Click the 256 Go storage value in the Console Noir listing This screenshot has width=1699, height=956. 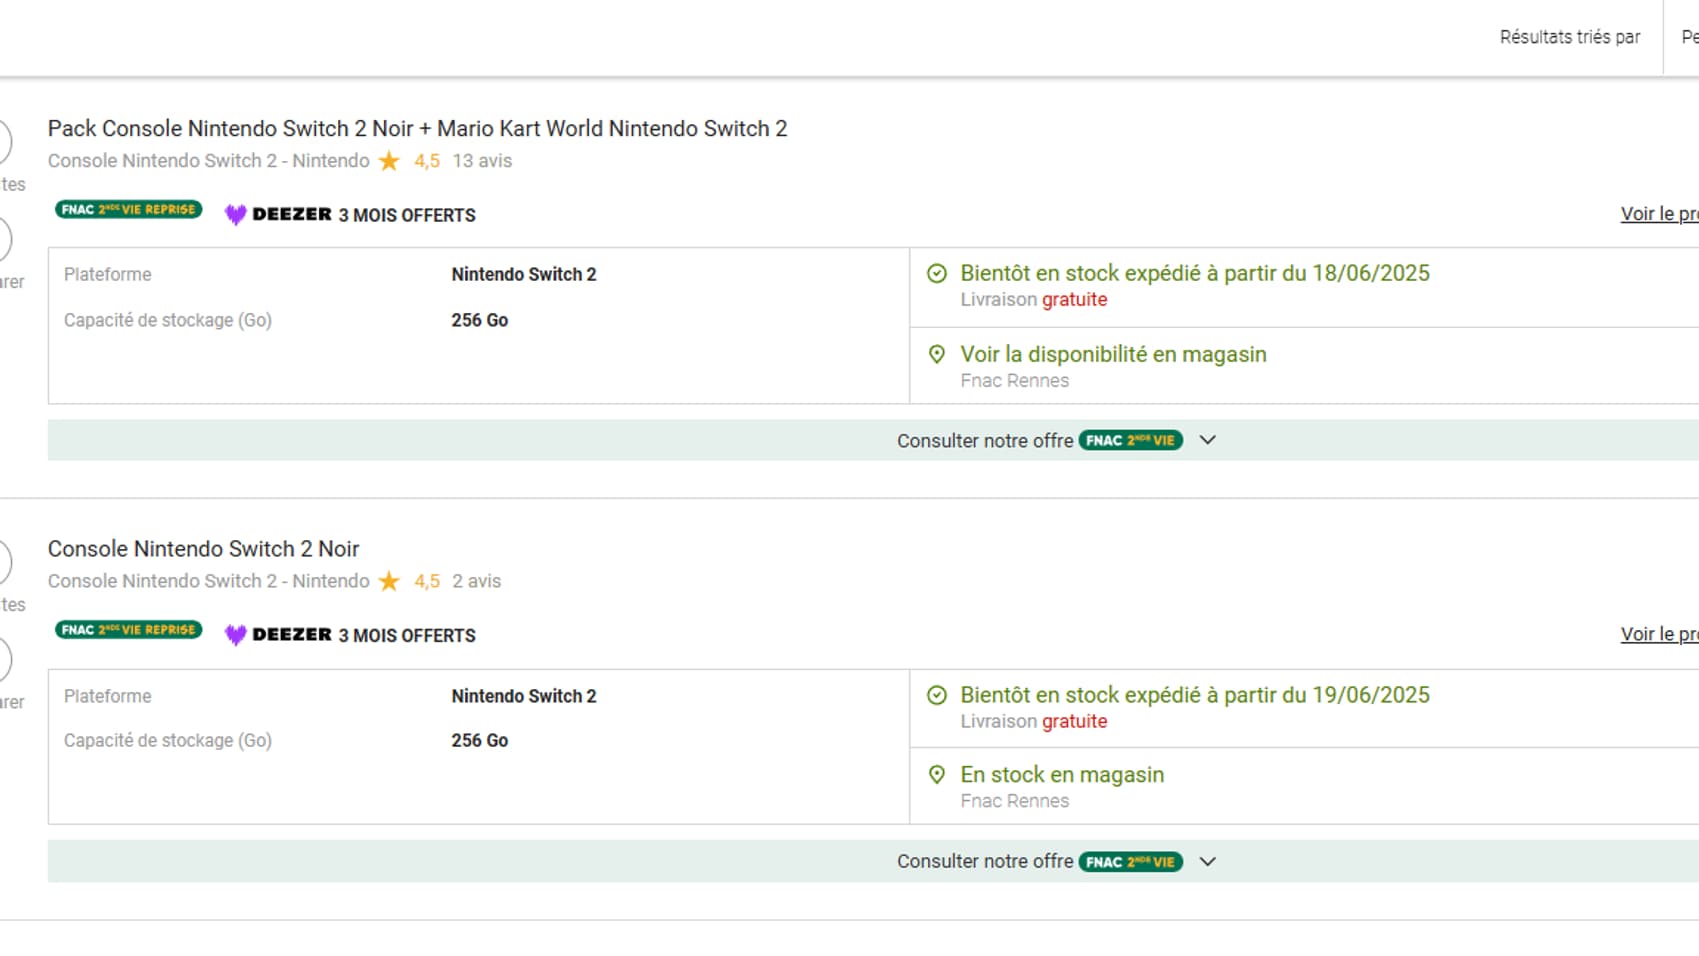pos(480,741)
